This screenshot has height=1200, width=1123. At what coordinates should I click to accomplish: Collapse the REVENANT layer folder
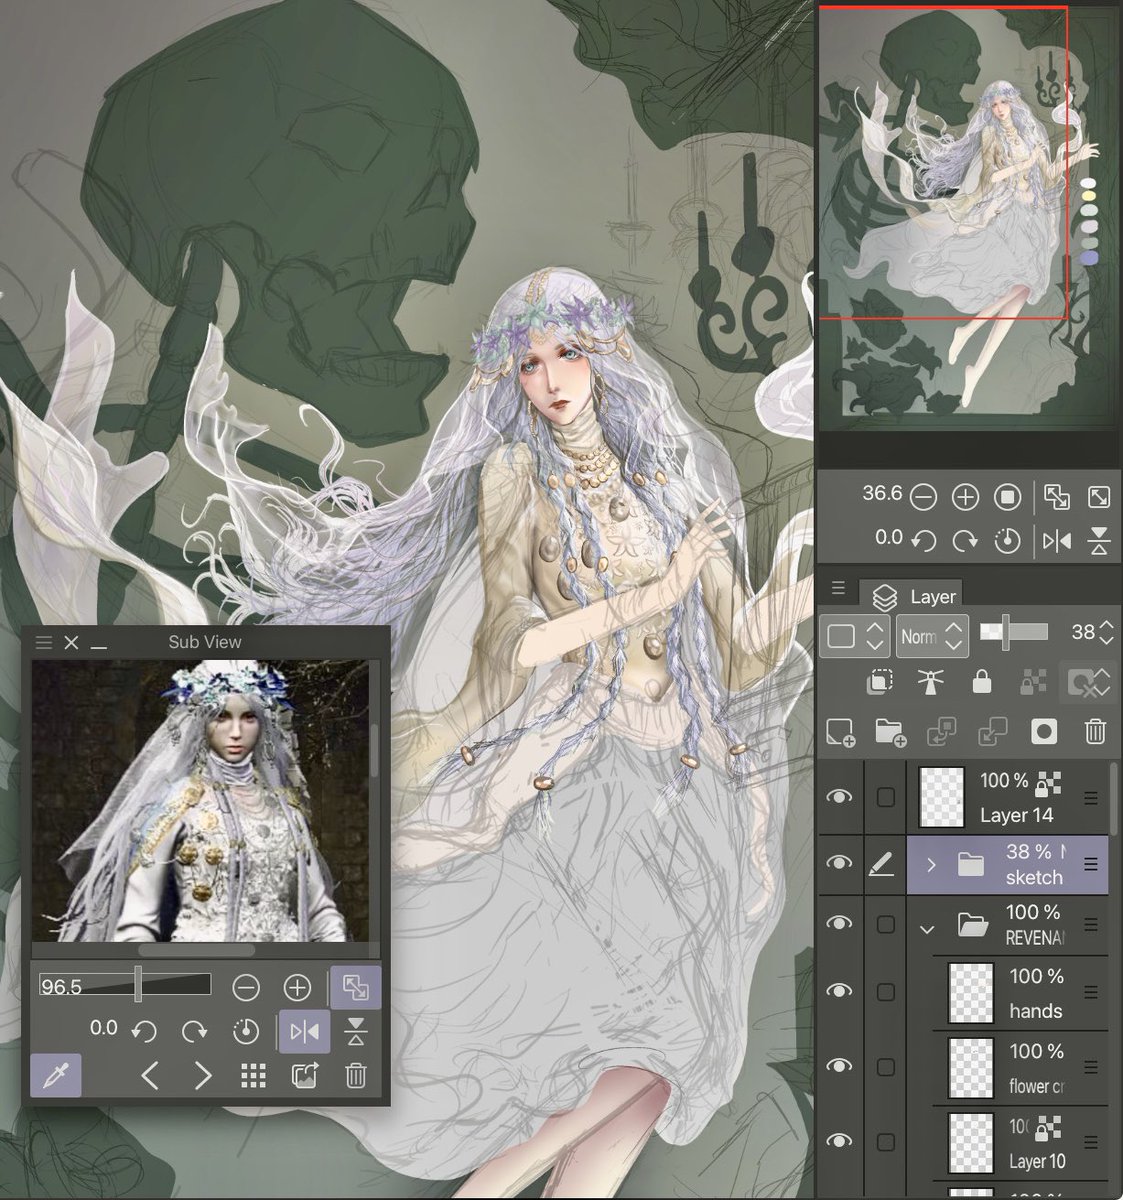pyautogui.click(x=927, y=928)
